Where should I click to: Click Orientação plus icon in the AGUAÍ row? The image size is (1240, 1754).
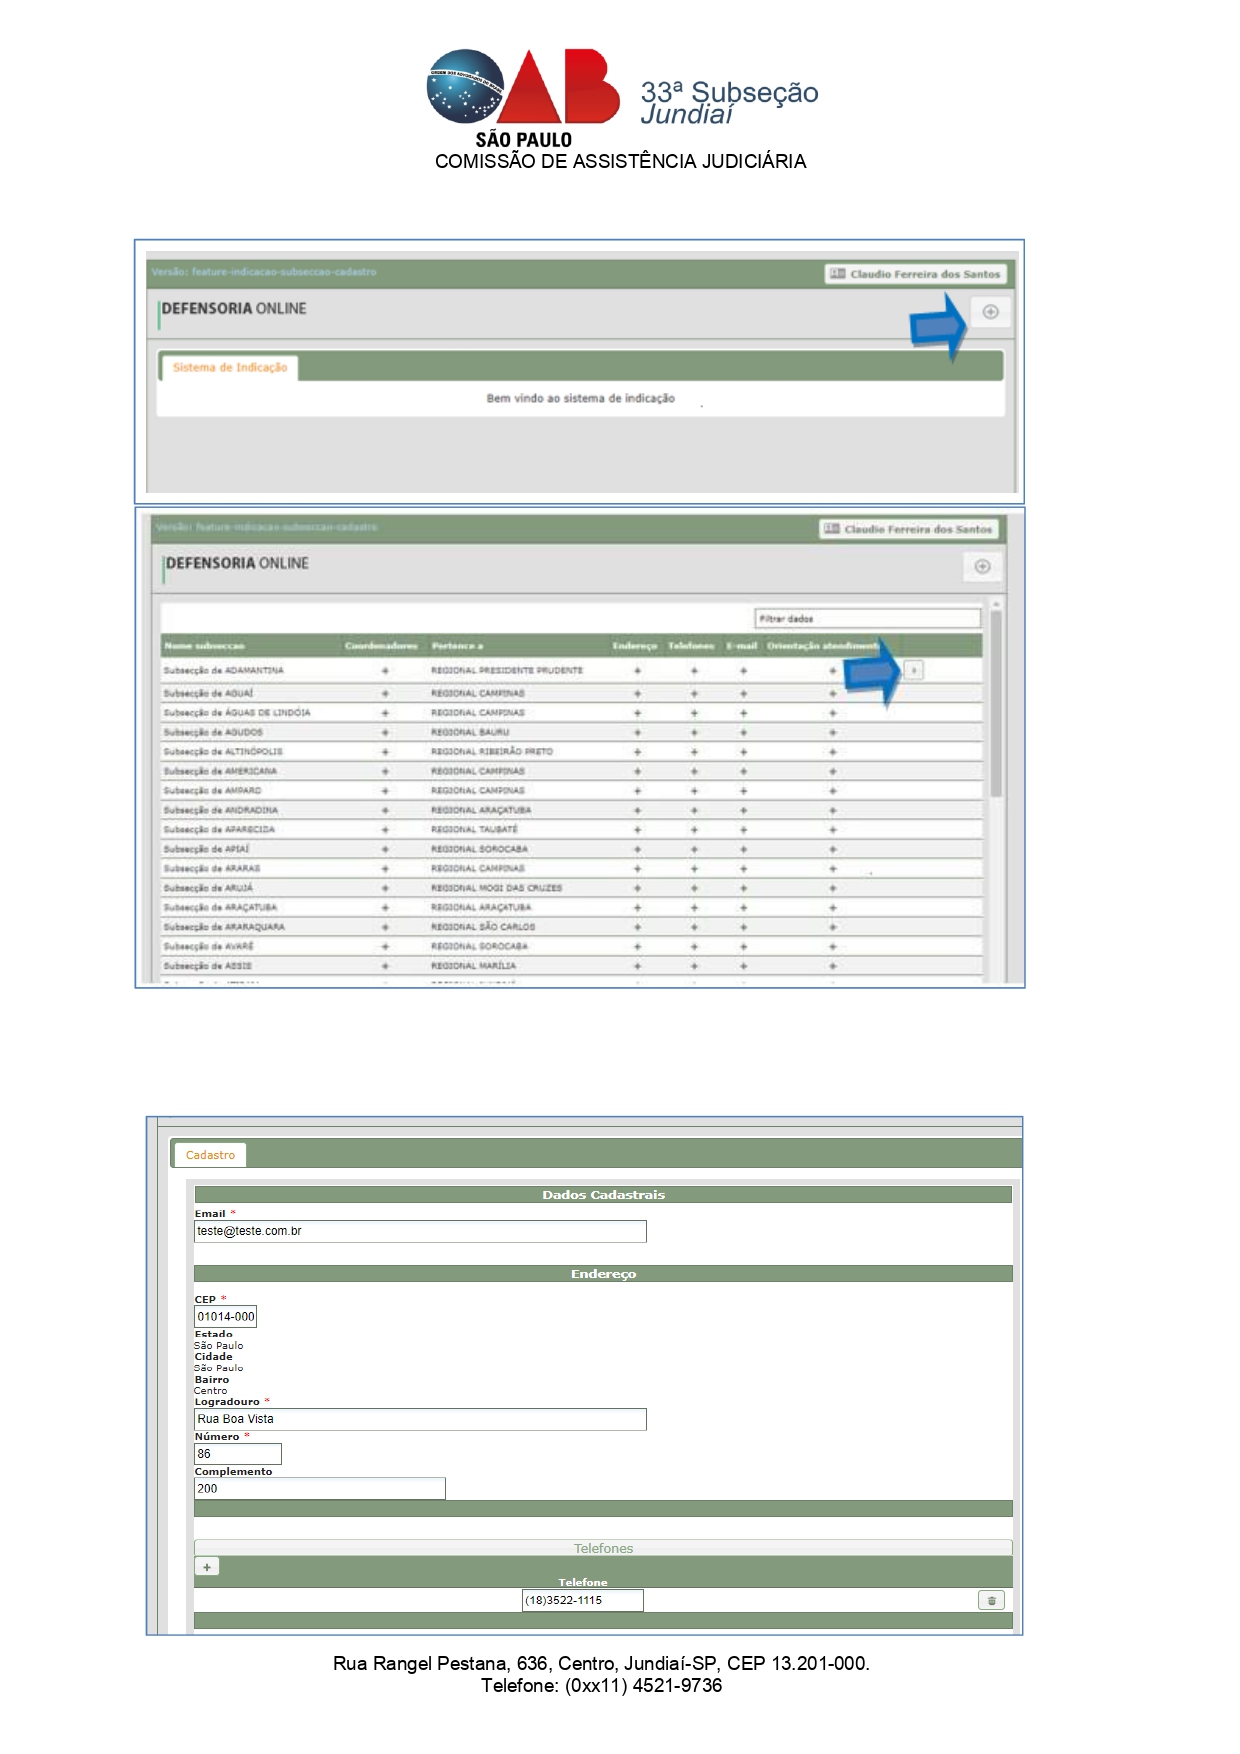click(832, 693)
